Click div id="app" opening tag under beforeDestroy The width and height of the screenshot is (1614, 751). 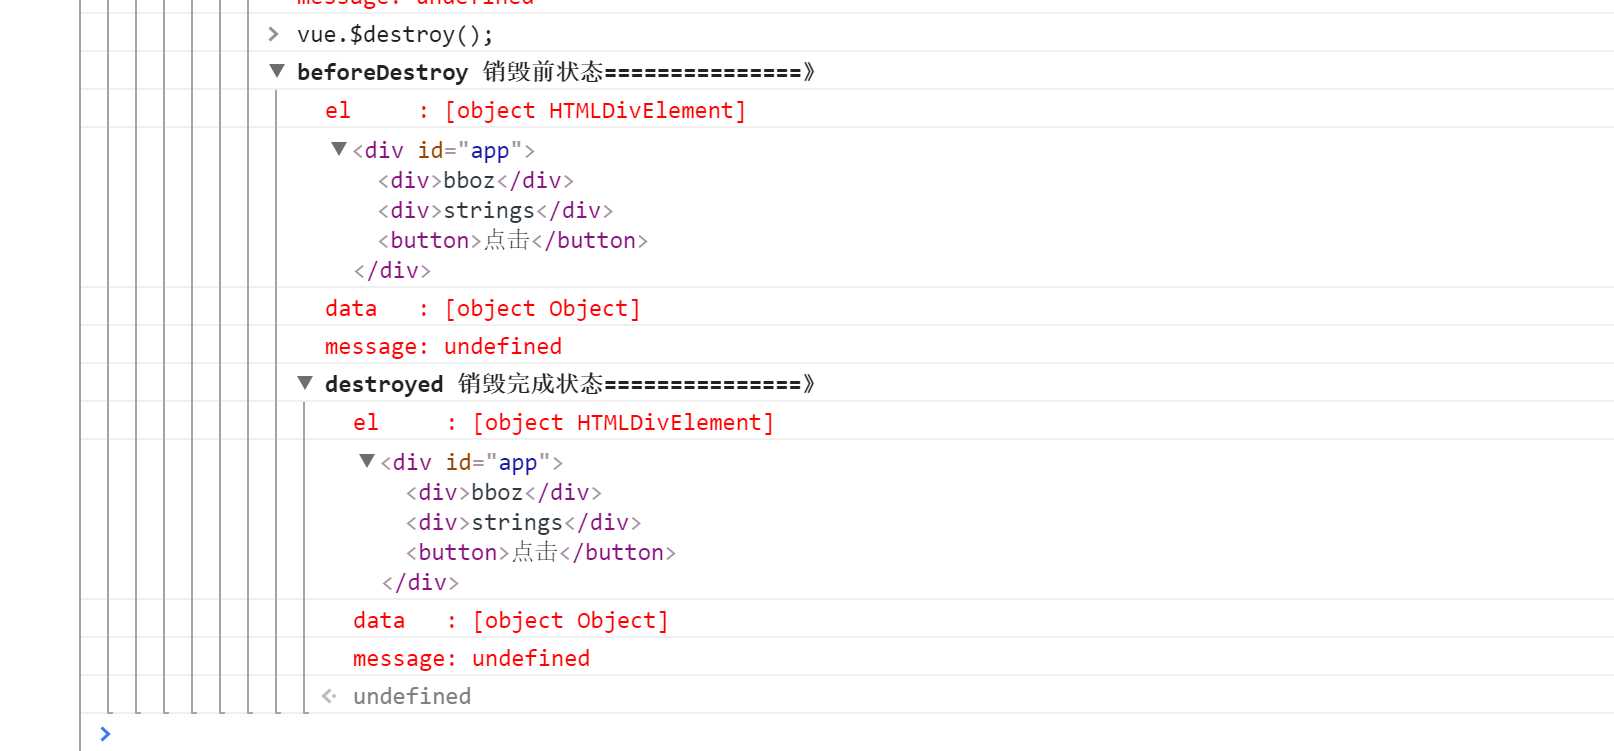click(443, 150)
